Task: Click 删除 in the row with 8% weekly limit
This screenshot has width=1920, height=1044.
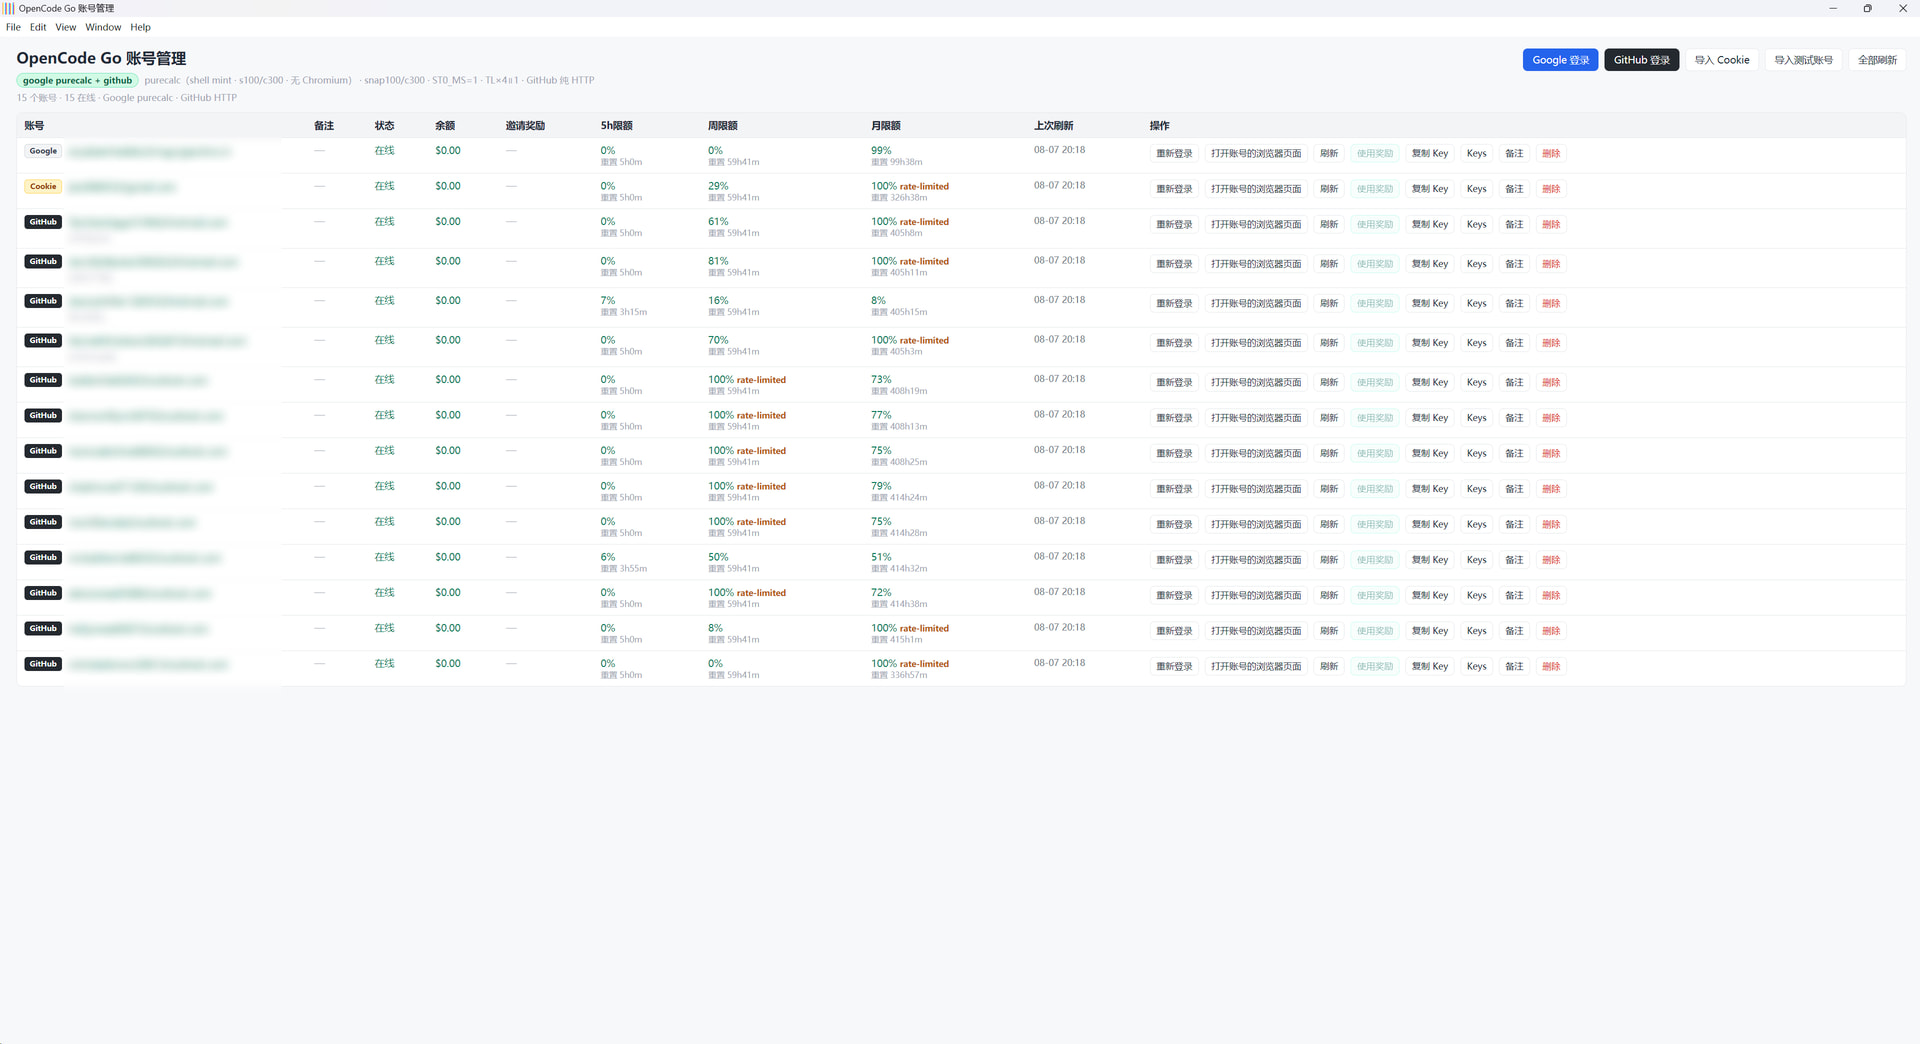Action: (x=1551, y=631)
